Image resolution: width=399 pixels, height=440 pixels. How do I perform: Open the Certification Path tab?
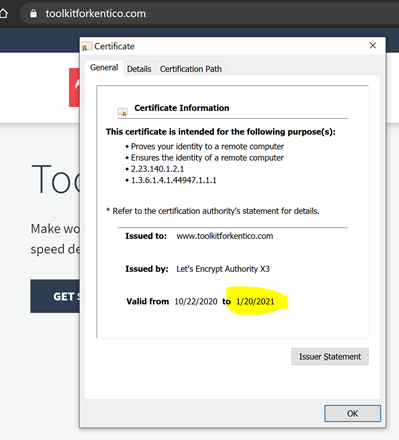click(x=191, y=69)
